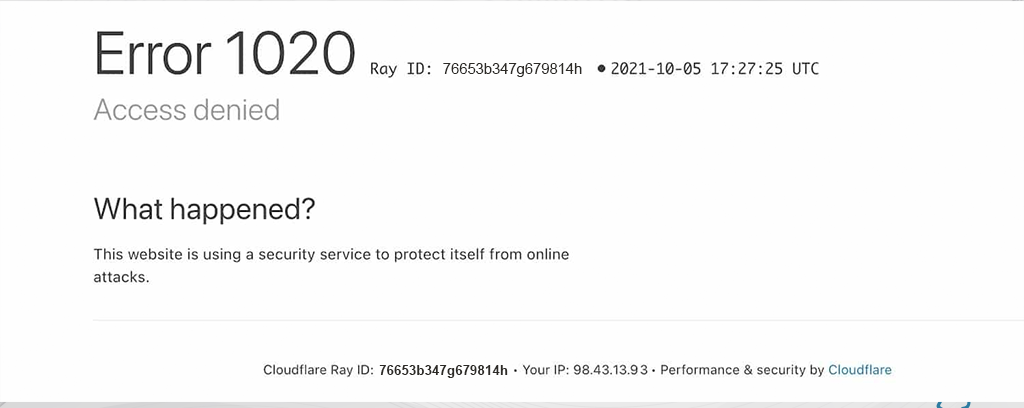Click the horizontal divider above the footer
The height and width of the screenshot is (408, 1024).
[x=500, y=321]
